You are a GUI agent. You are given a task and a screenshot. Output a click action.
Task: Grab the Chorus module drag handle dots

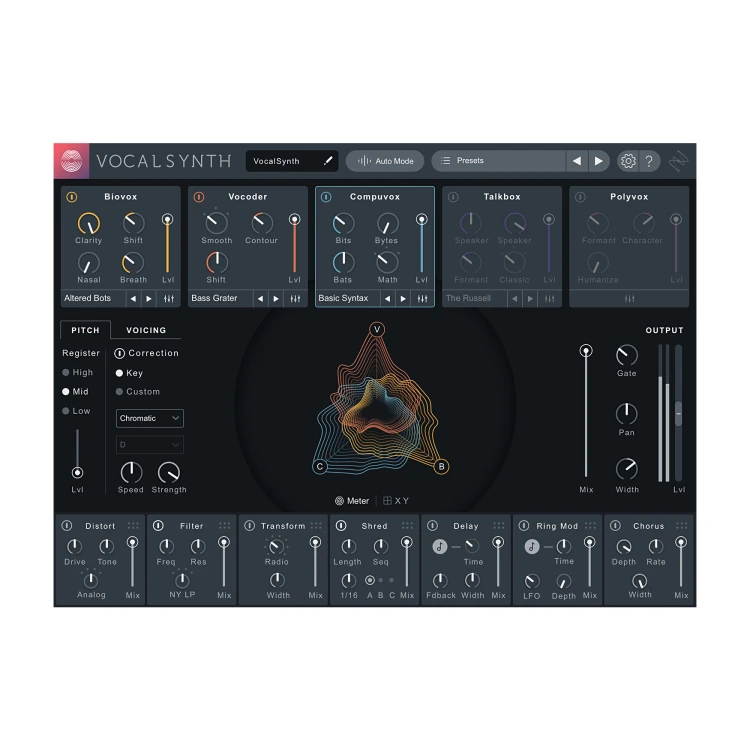click(x=682, y=526)
